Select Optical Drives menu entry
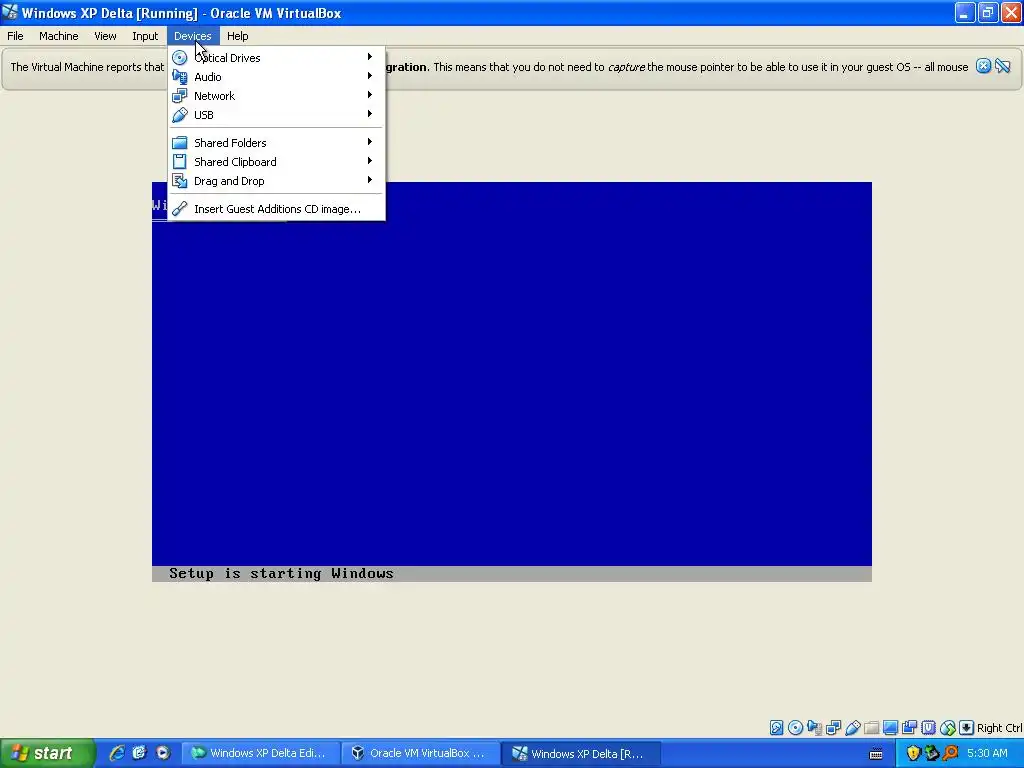Viewport: 1024px width, 768px height. (x=276, y=58)
